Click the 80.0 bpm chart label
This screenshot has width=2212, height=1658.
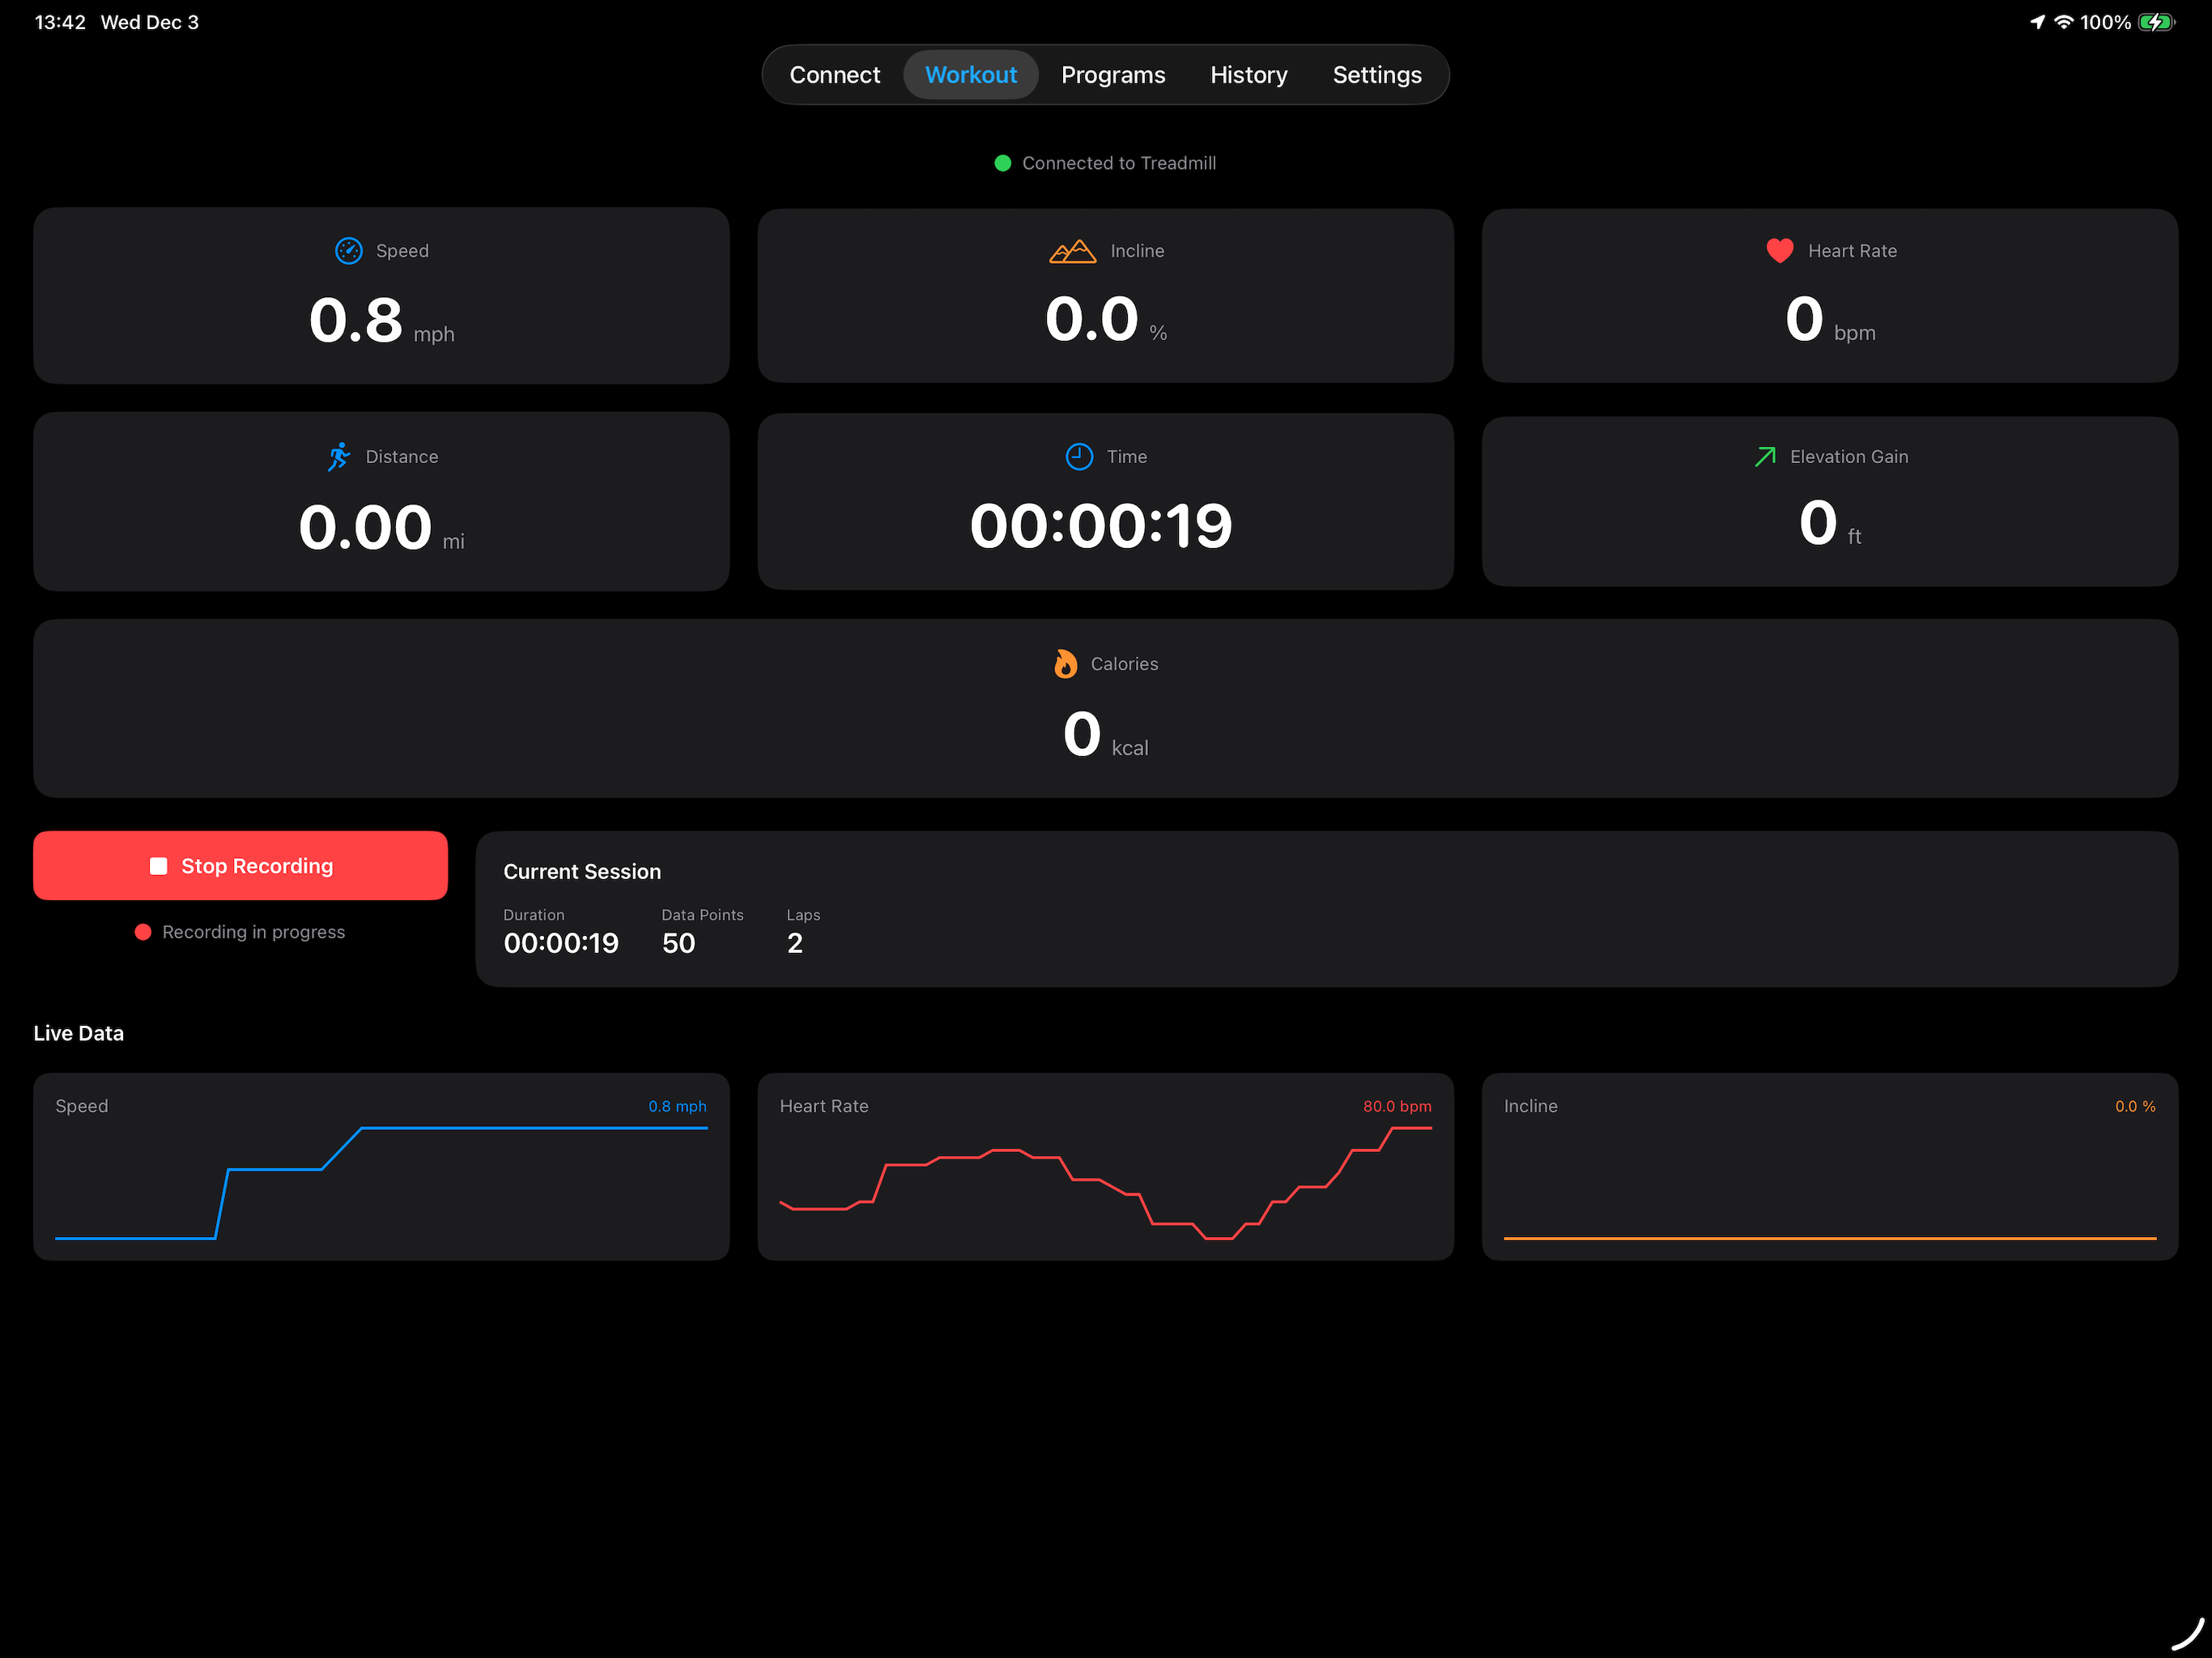click(x=1397, y=1106)
